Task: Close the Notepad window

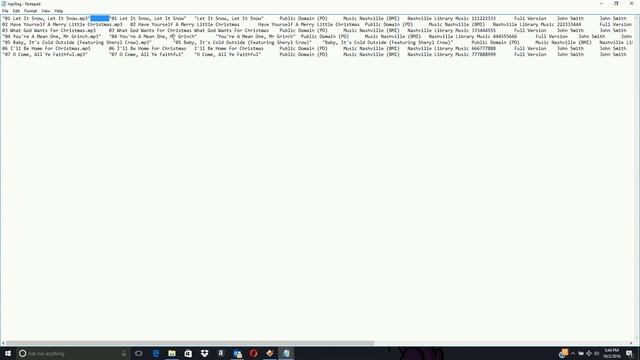Action: (x=631, y=4)
